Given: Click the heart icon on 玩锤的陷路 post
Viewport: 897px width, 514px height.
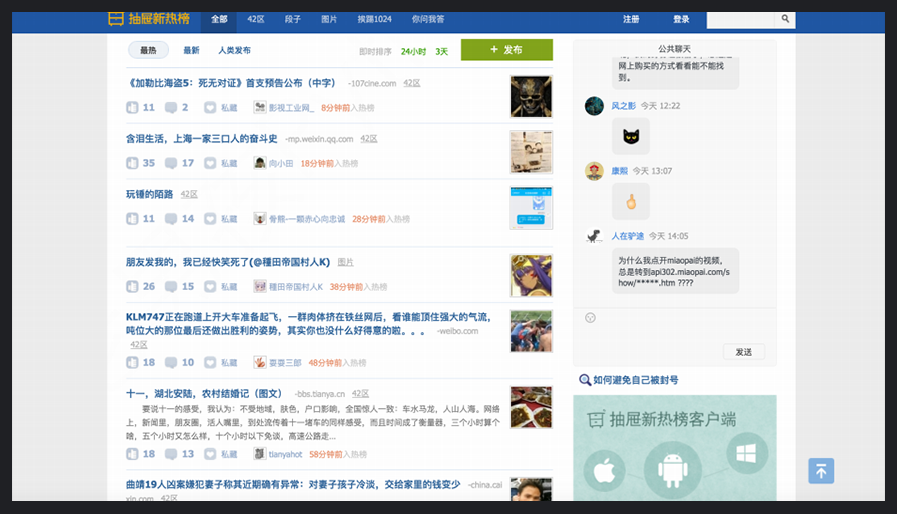Looking at the screenshot, I should 210,219.
